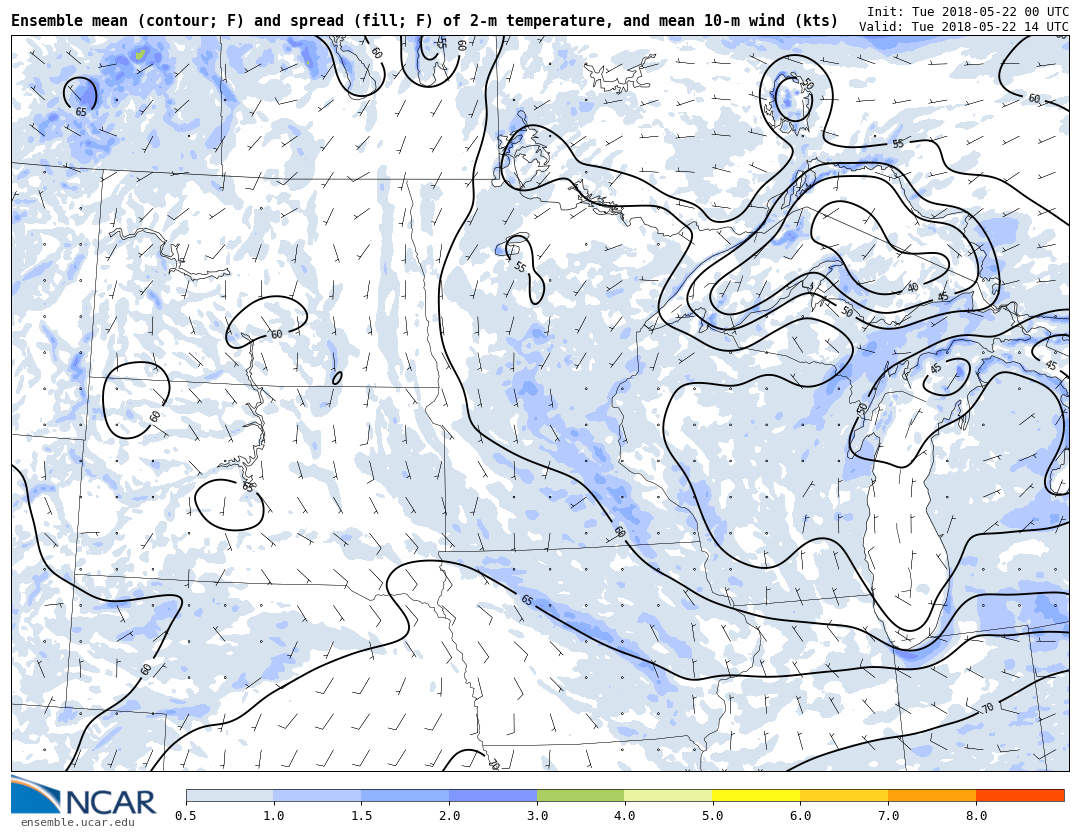Click the 1.5 colorbar tick label
1080x834 pixels.
click(362, 816)
